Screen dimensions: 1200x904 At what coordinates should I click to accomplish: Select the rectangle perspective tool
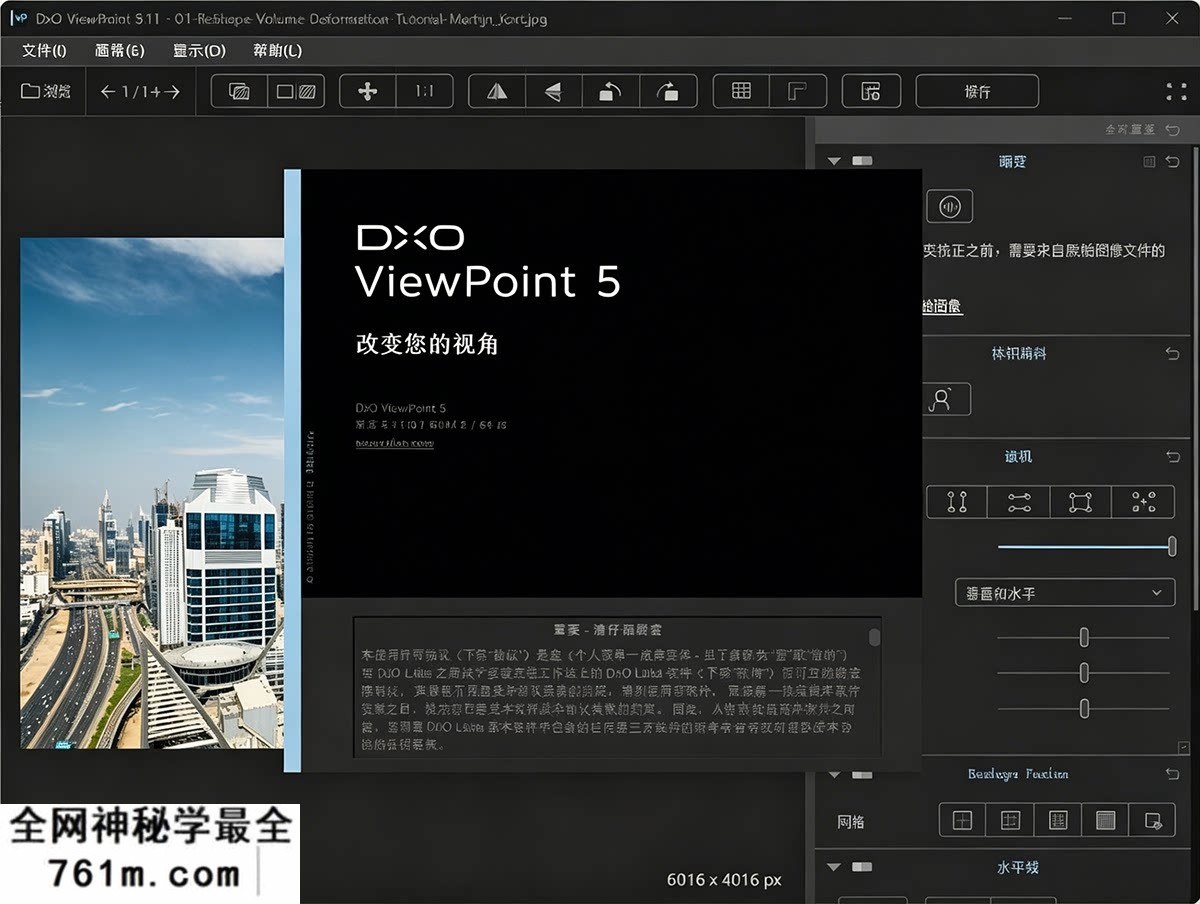click(1080, 502)
